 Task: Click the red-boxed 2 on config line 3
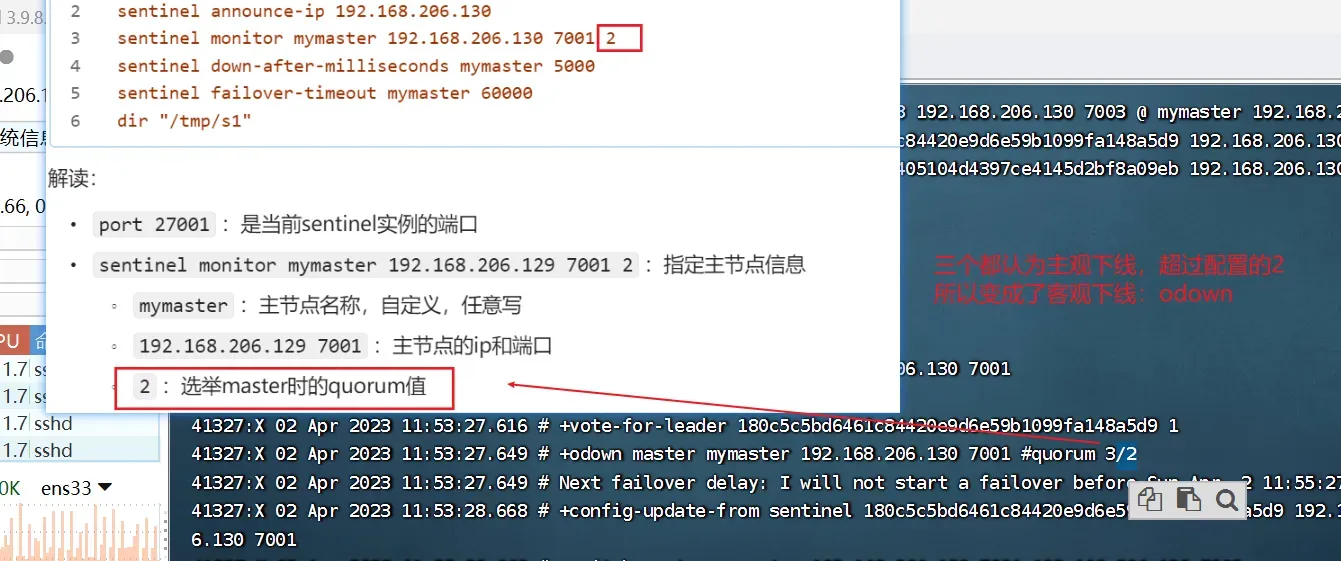click(619, 38)
